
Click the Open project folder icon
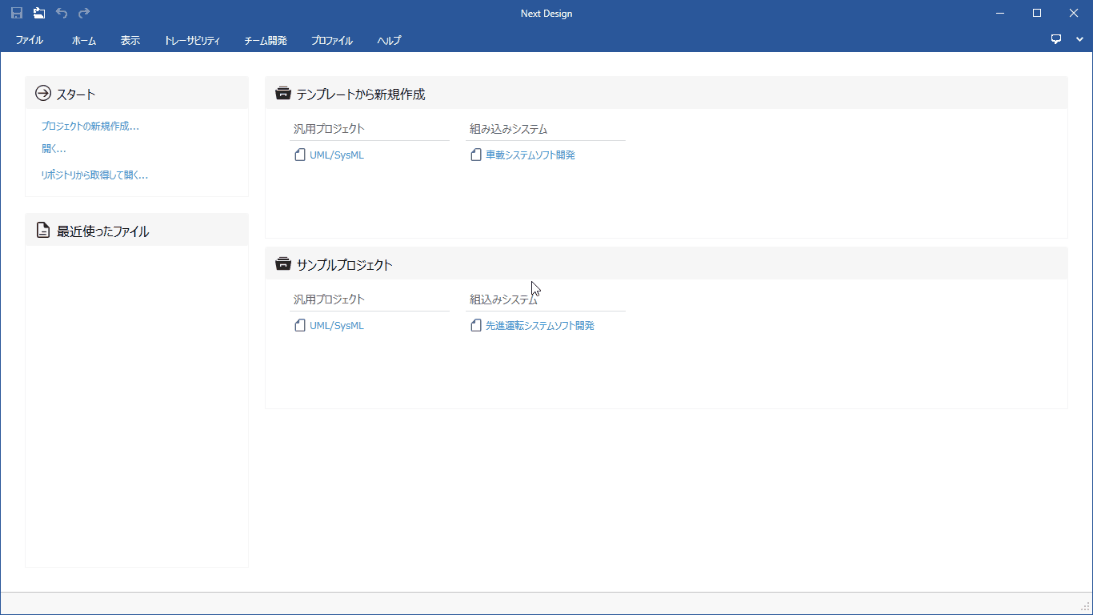(x=39, y=13)
